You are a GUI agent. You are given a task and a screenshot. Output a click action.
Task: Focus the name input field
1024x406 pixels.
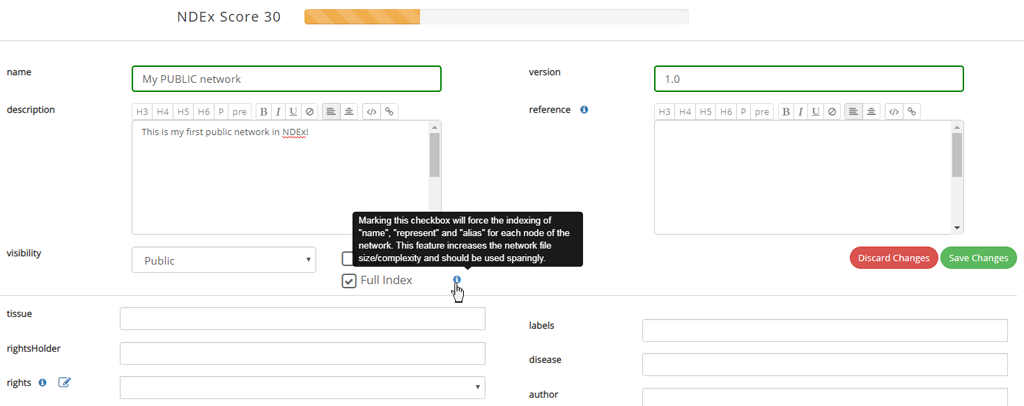click(286, 79)
